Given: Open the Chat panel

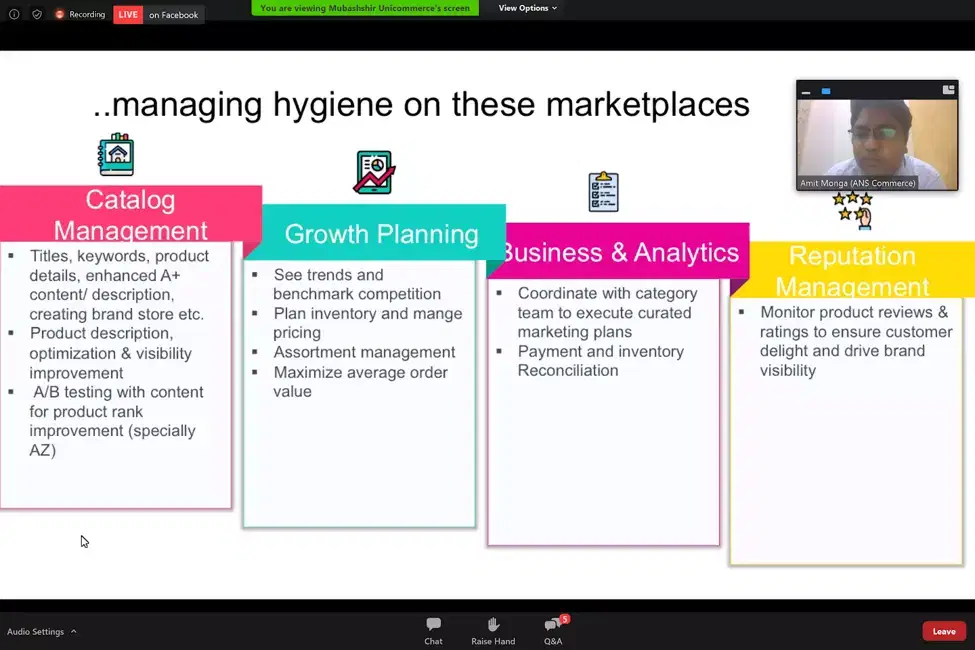Looking at the screenshot, I should [x=433, y=631].
